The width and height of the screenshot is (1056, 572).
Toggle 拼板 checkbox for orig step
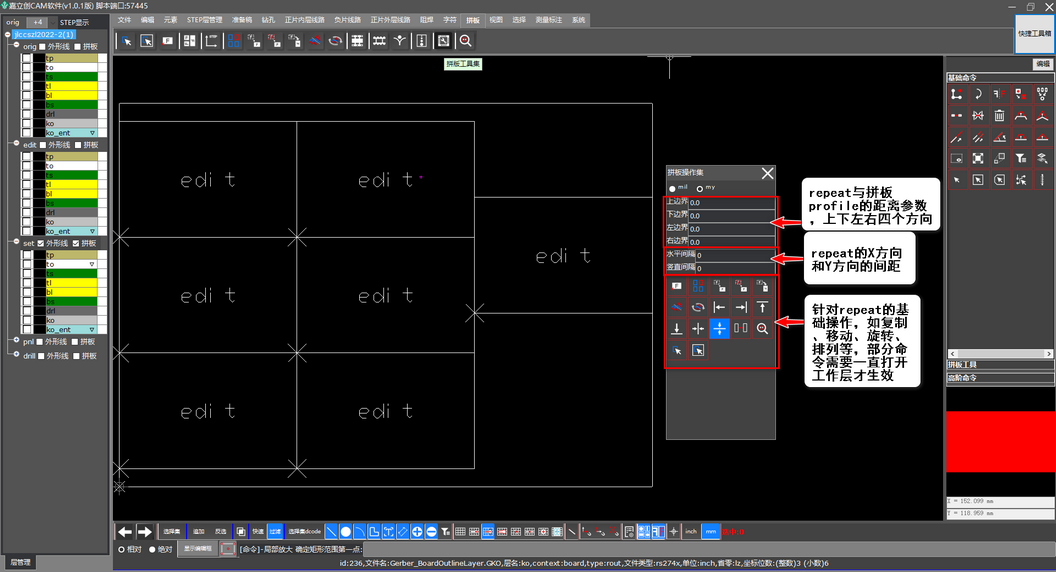click(x=77, y=46)
